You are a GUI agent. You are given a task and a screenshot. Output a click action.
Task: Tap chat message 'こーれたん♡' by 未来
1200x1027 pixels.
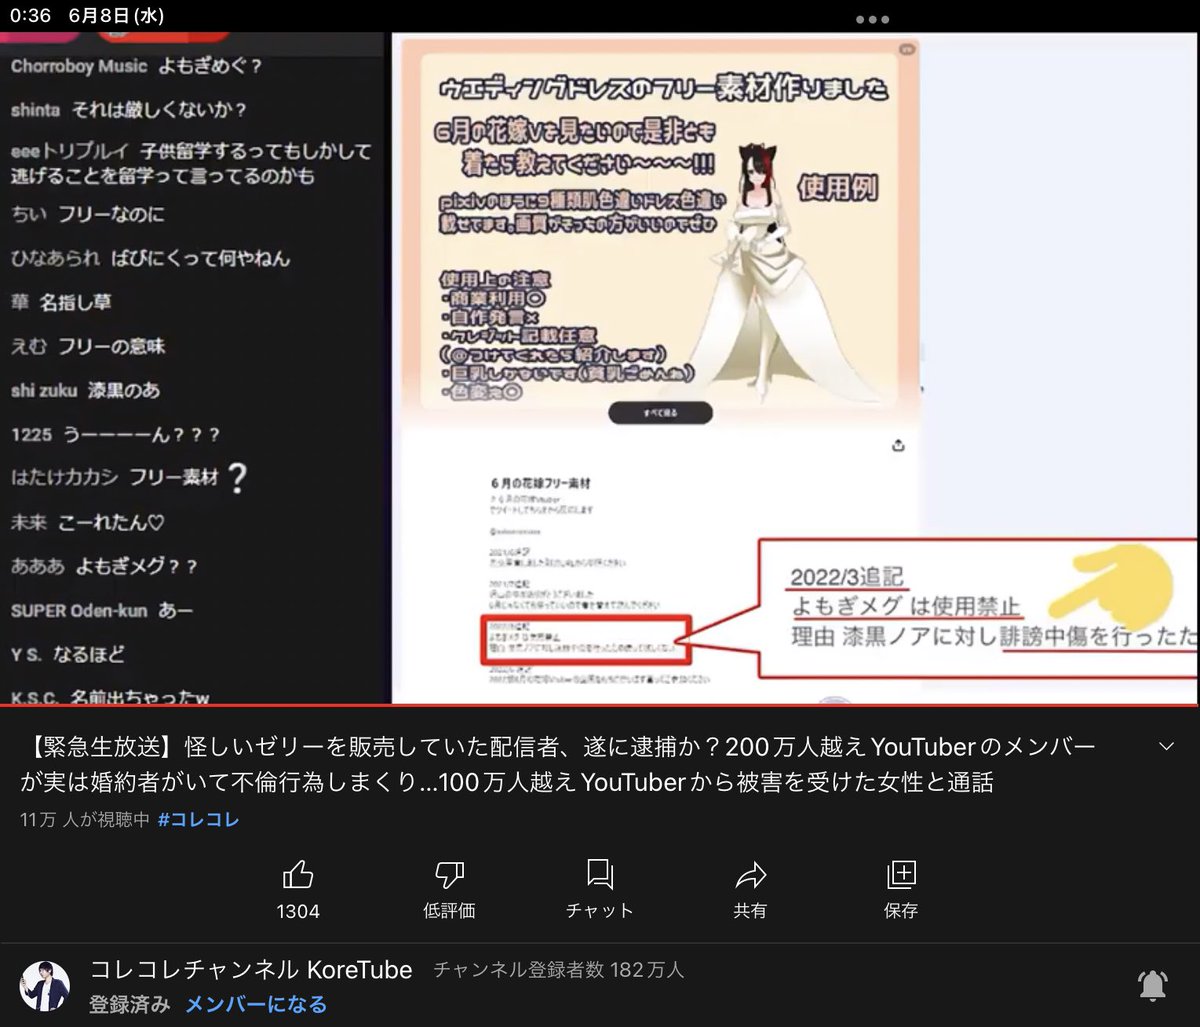tap(87, 522)
